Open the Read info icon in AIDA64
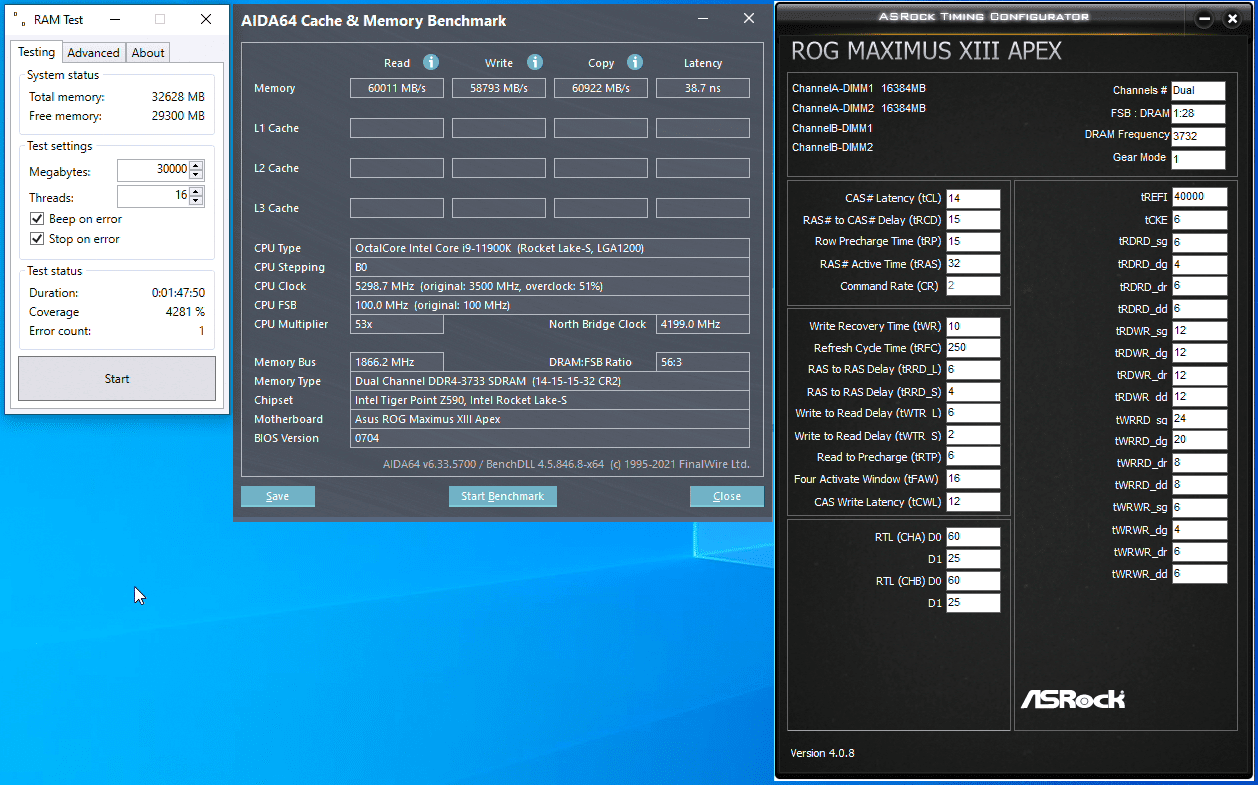The height and width of the screenshot is (785, 1258). 431,62
